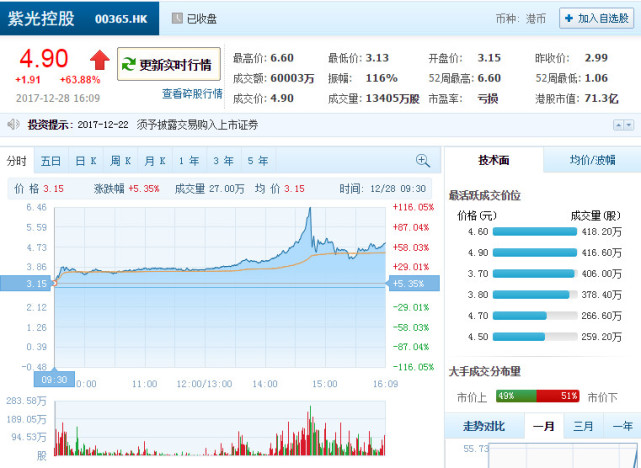
Task: Select the 技术面 panel tab
Action: click(x=494, y=160)
